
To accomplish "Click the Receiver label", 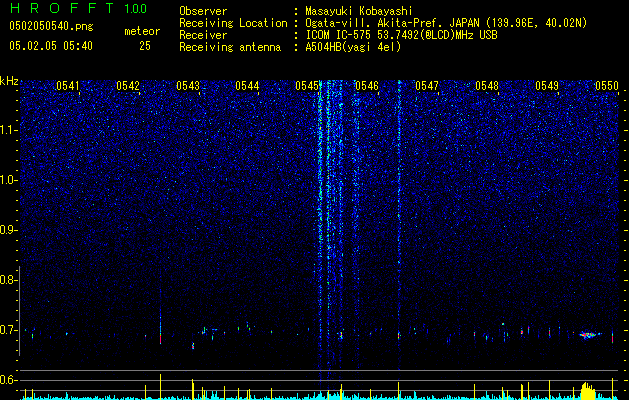I will [x=203, y=35].
